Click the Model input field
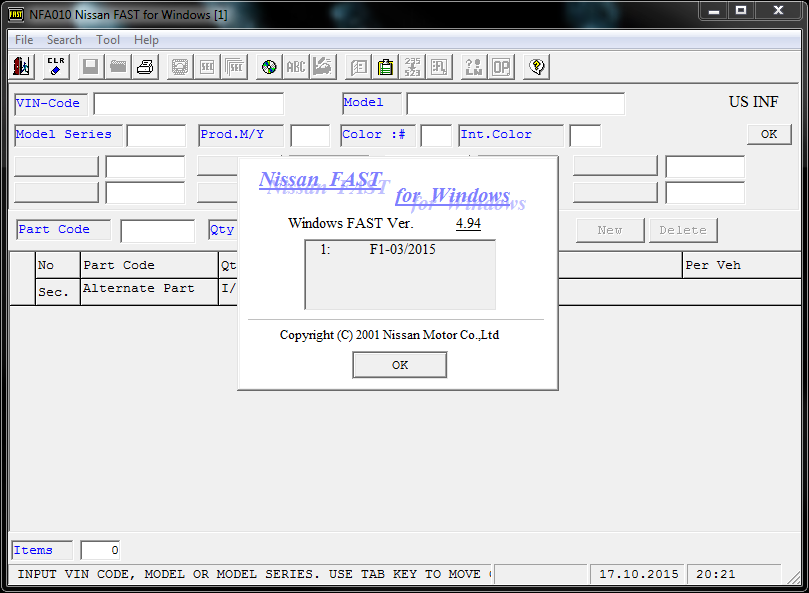The height and width of the screenshot is (593, 809). [x=515, y=104]
